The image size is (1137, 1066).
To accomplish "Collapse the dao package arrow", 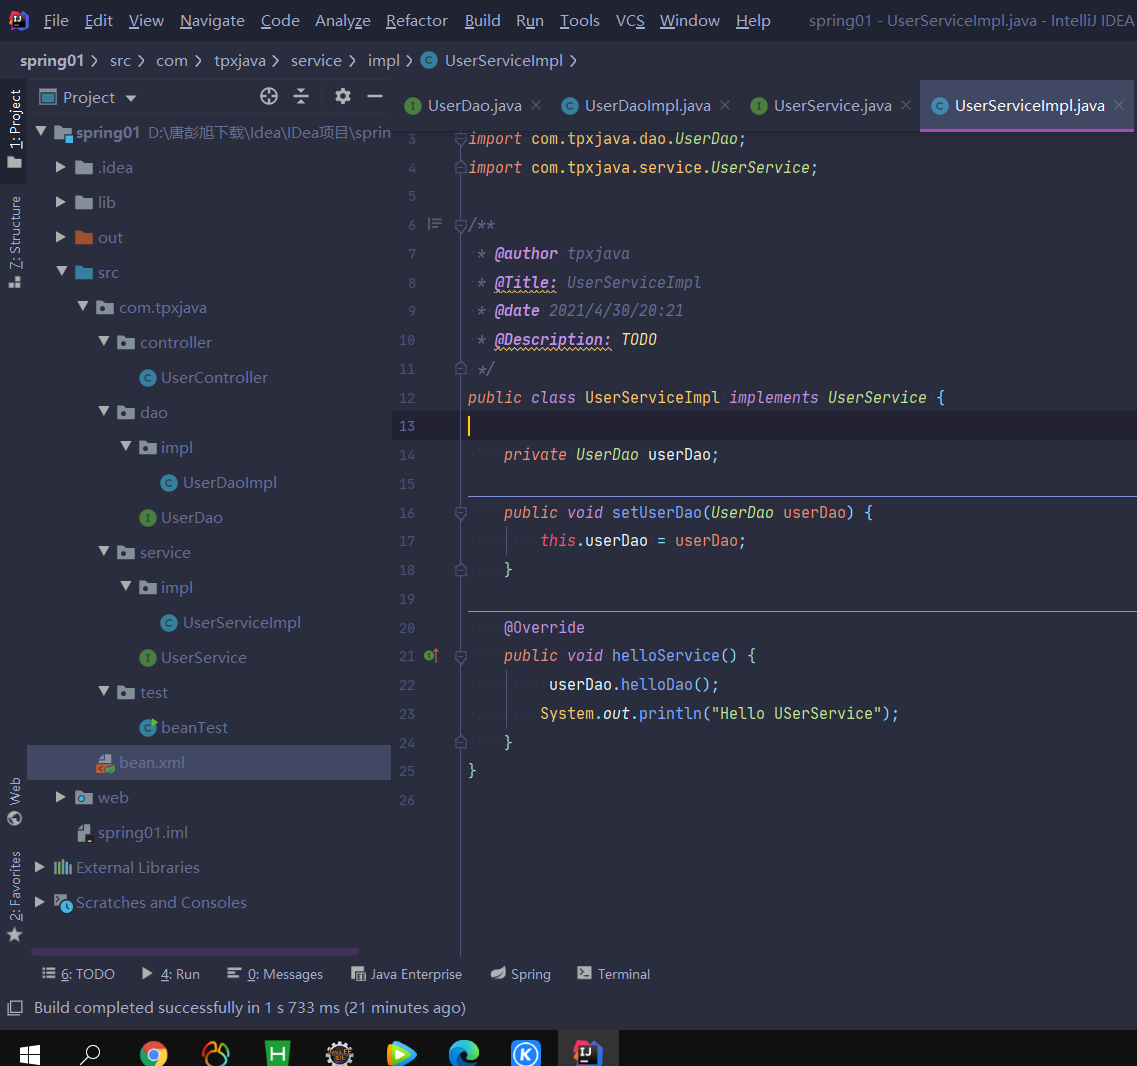I will 104,412.
